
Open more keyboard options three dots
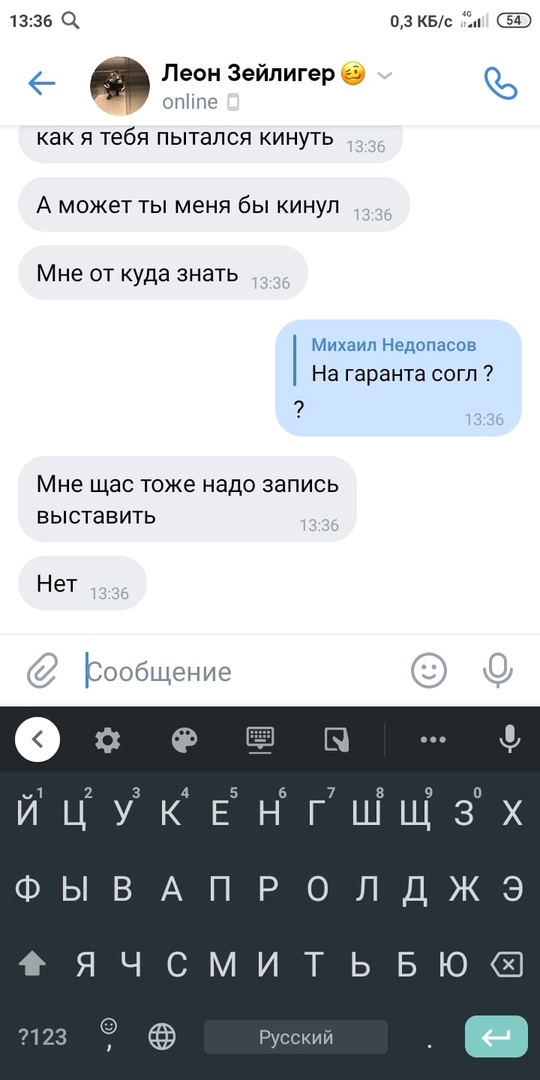click(x=433, y=740)
